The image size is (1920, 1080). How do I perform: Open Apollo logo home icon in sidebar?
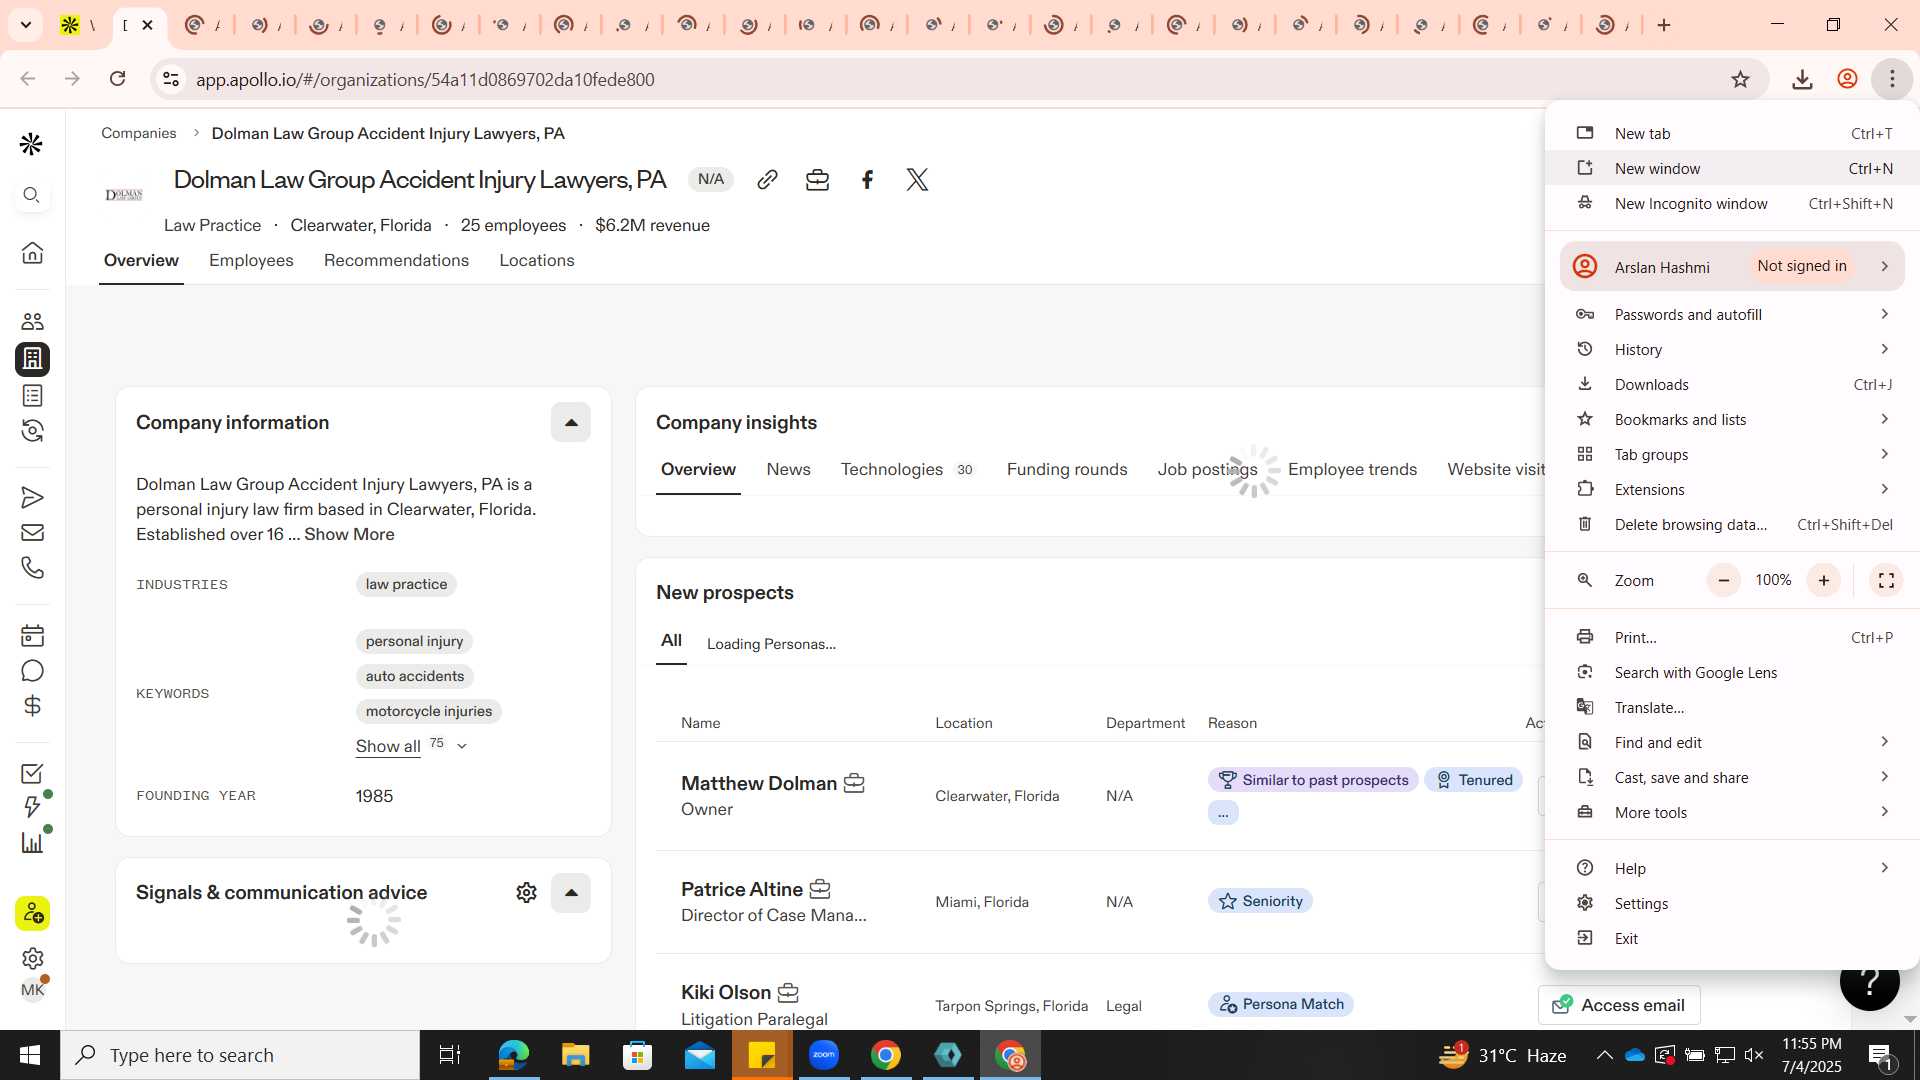[31, 144]
